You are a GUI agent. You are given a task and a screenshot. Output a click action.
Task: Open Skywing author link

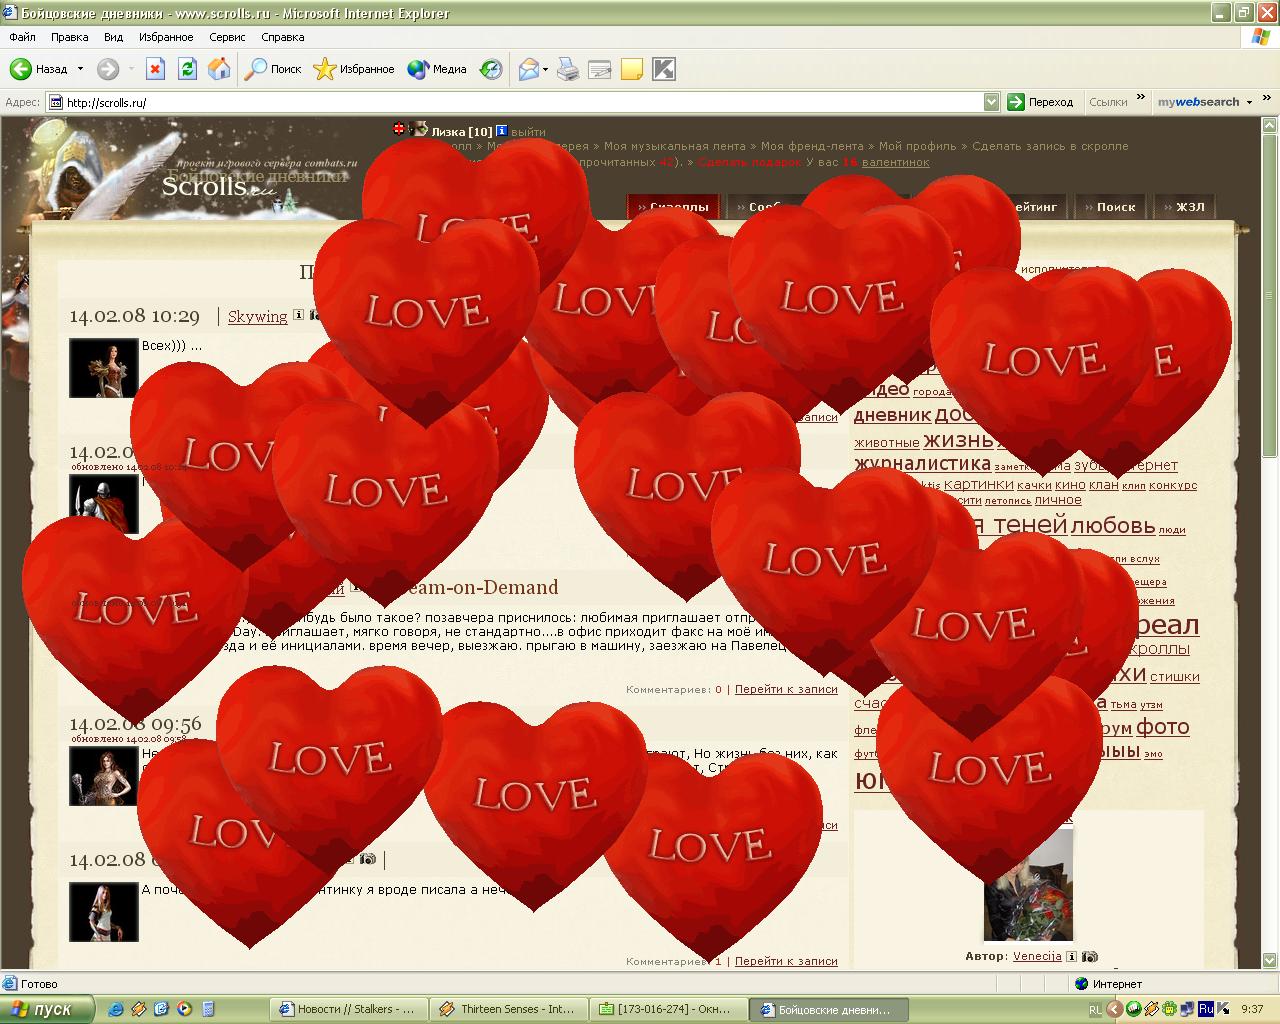pyautogui.click(x=257, y=316)
